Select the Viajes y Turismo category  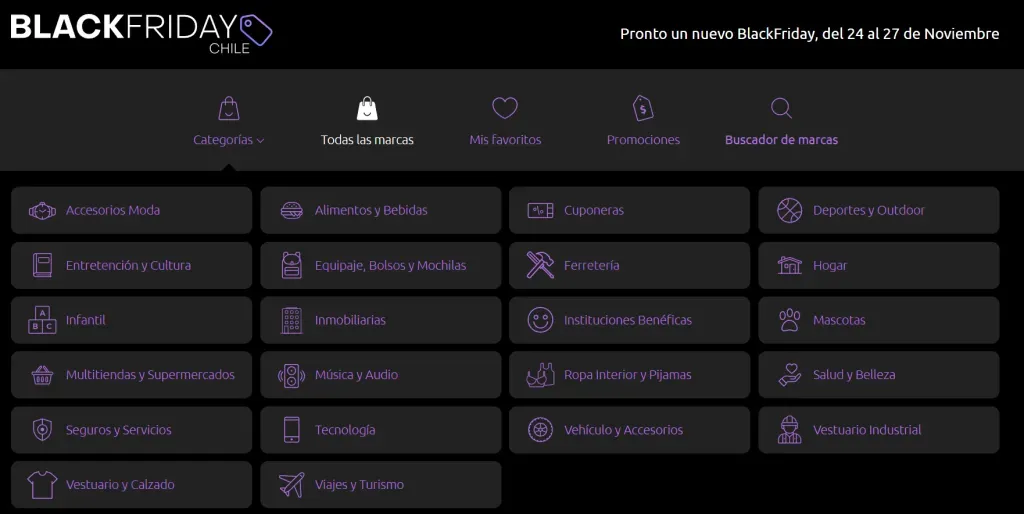point(381,485)
